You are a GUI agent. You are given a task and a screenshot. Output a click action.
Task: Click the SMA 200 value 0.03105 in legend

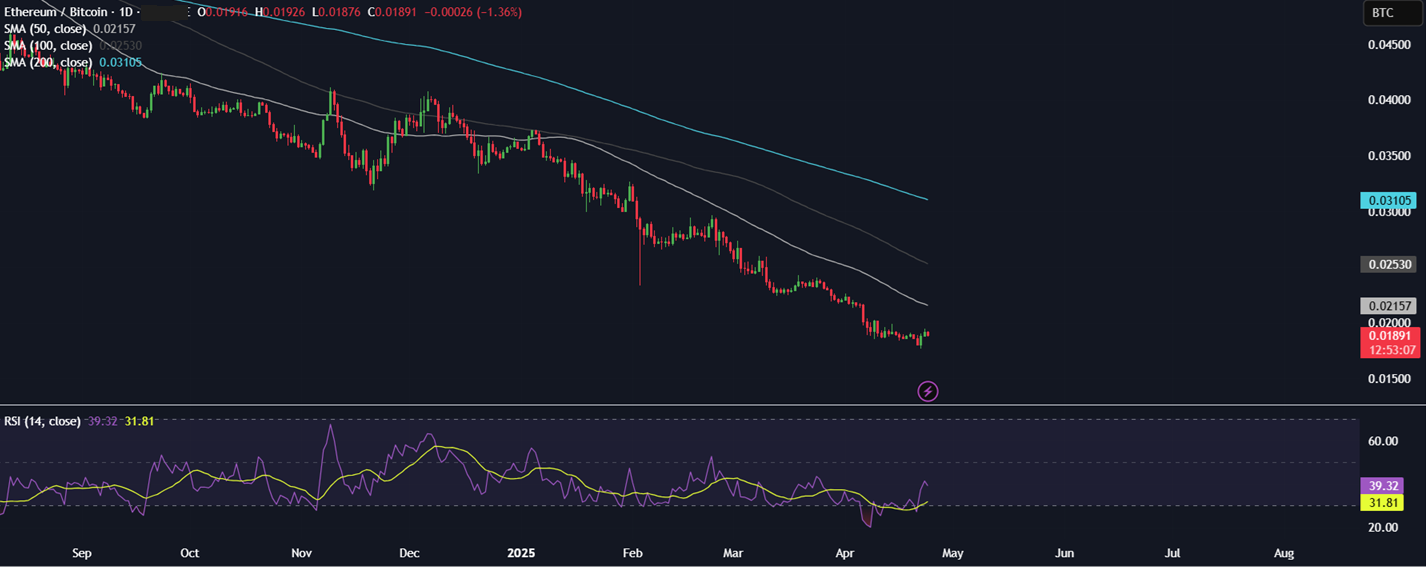pos(120,63)
